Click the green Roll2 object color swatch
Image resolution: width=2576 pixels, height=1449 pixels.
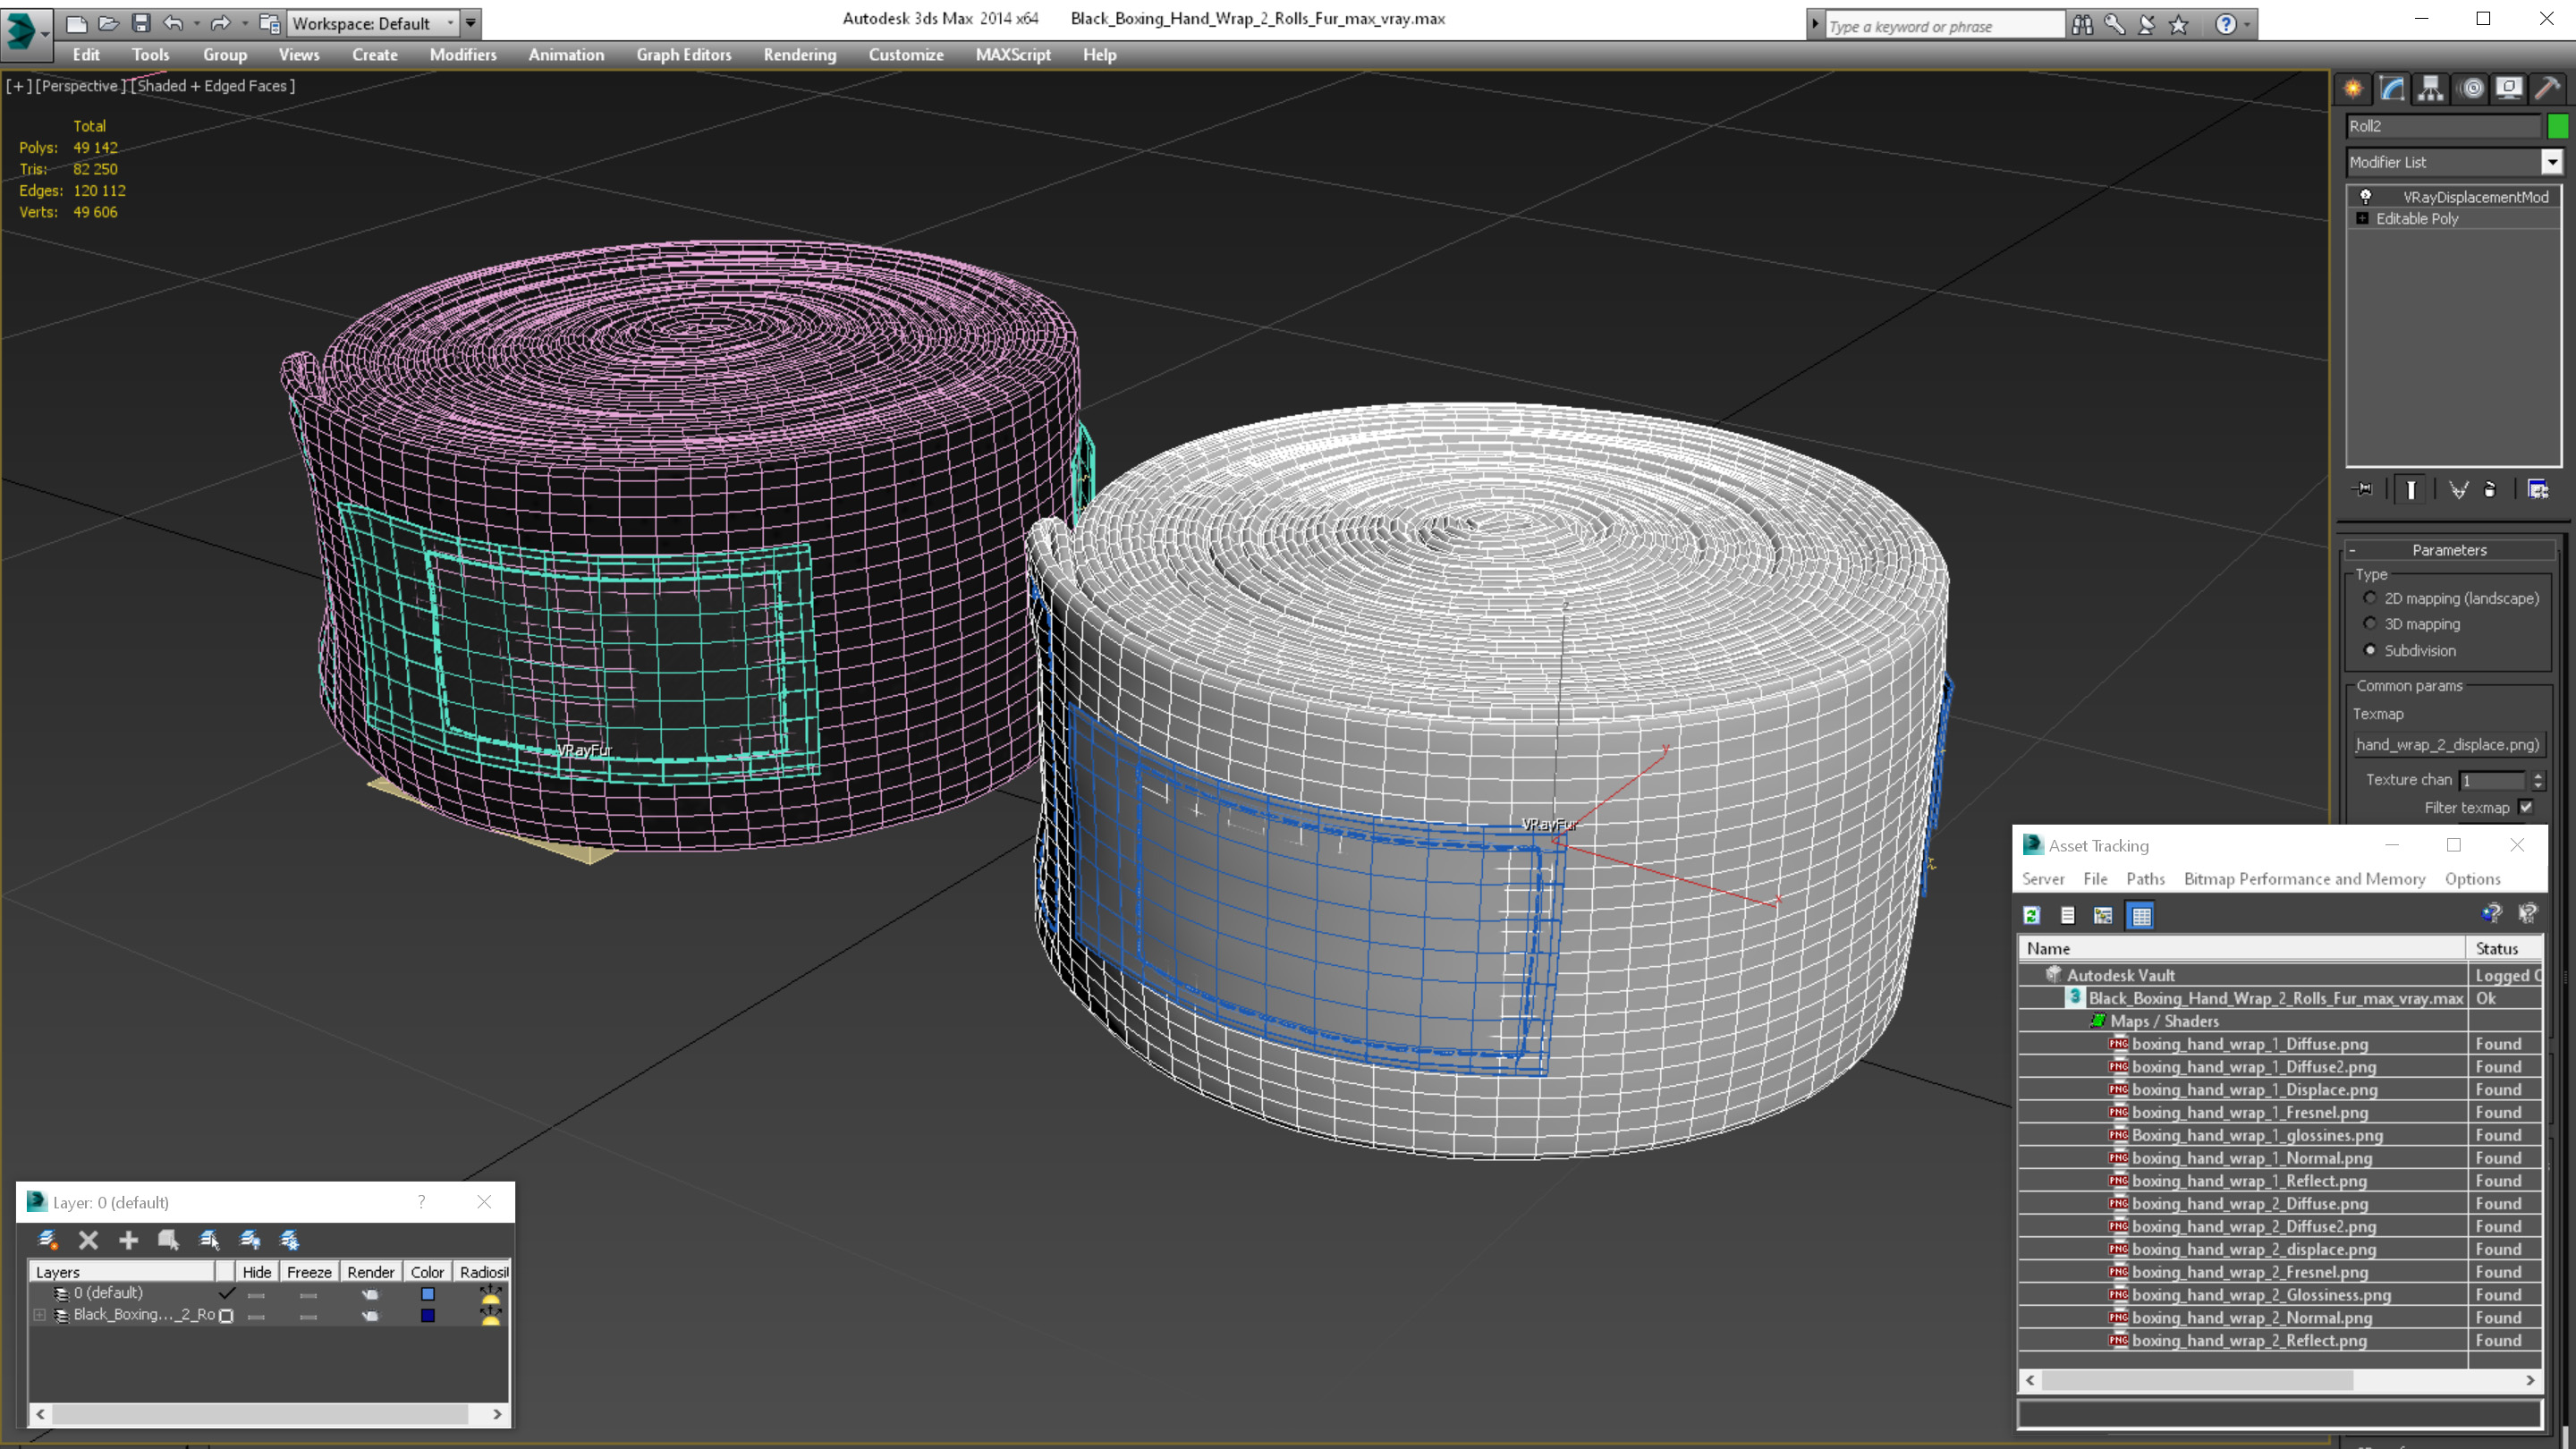click(x=2558, y=126)
